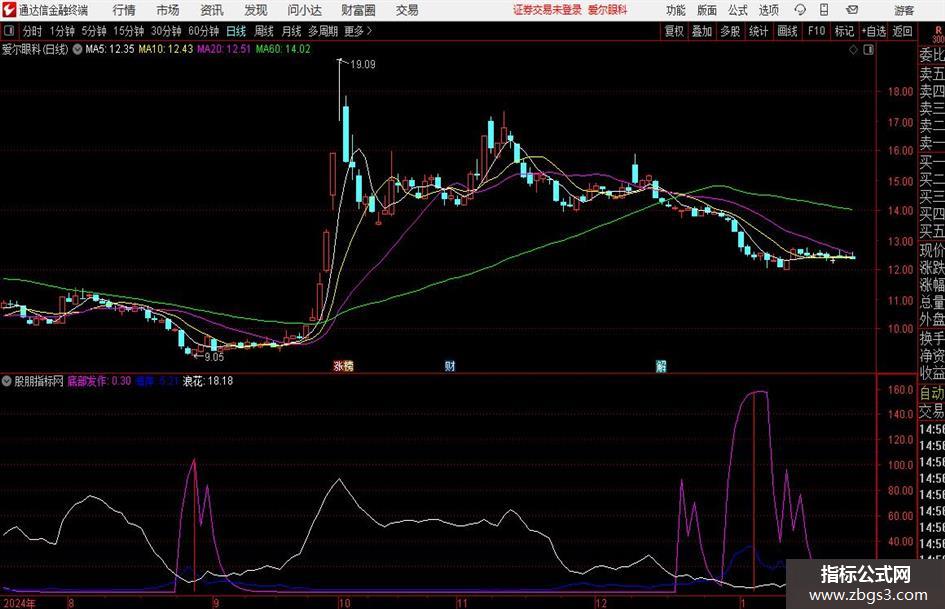Click the 游客 user label
The height and width of the screenshot is (609, 945).
point(904,10)
